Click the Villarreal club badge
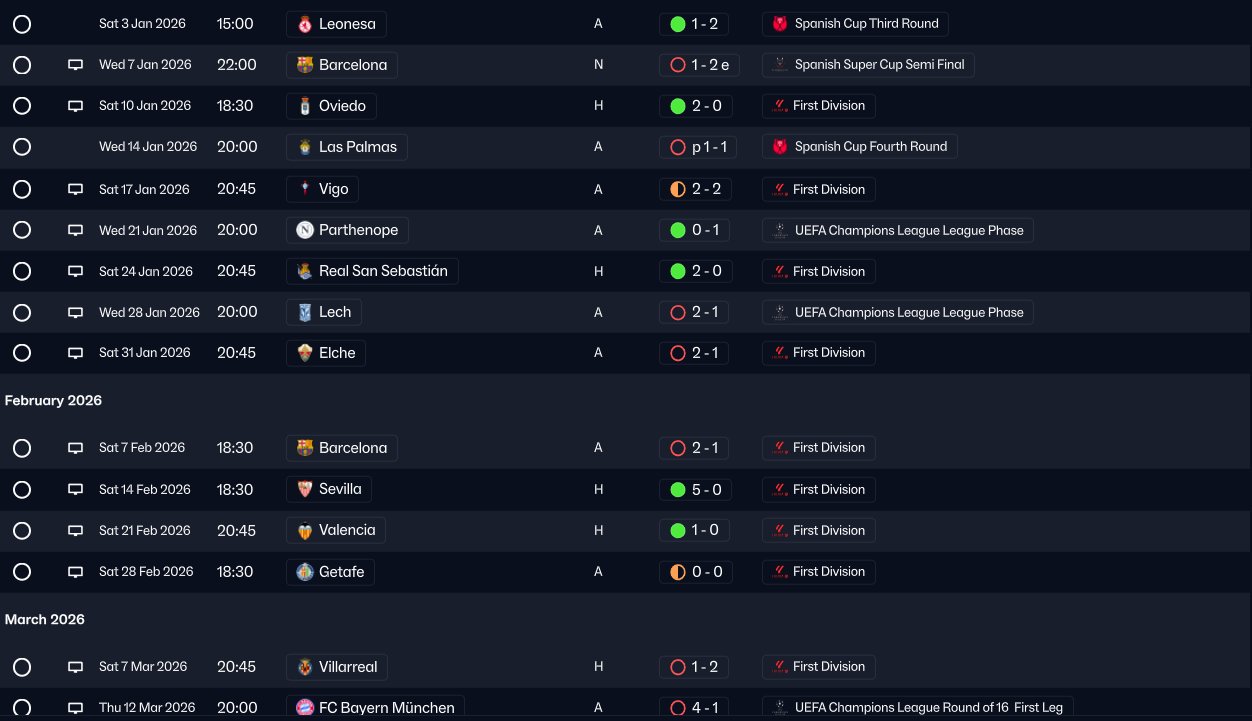This screenshot has width=1252, height=721. (305, 667)
